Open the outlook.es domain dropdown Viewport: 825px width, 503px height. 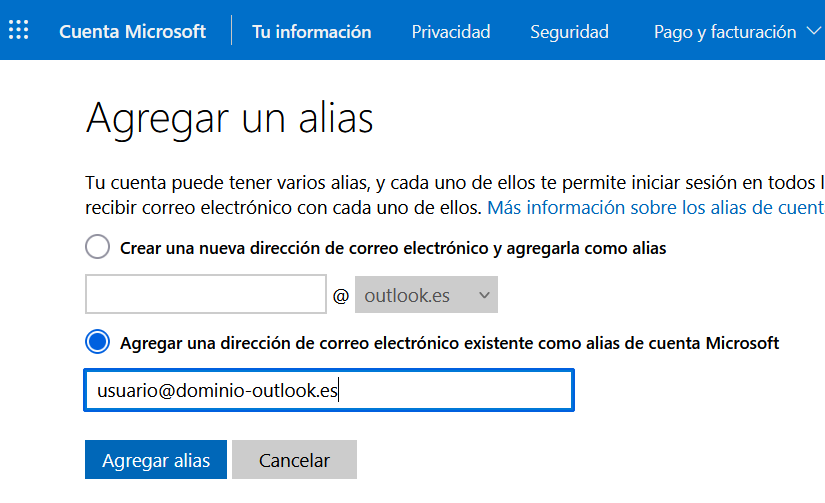coord(426,295)
